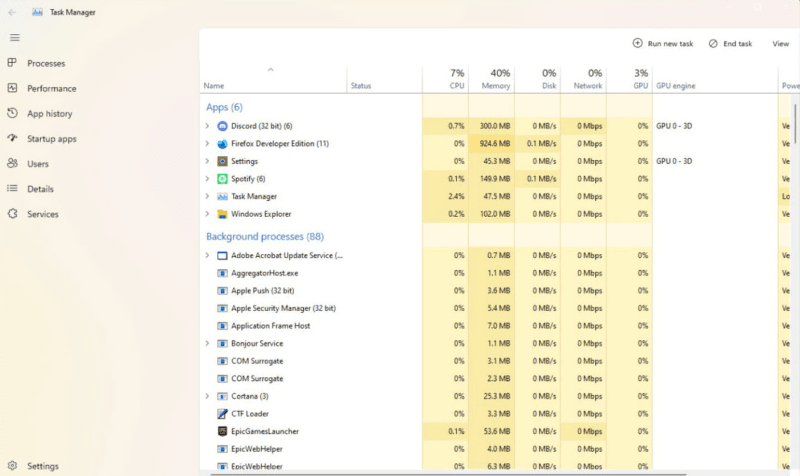
Task: Click Firefox's 924.6 MB memory cell
Action: click(491, 143)
